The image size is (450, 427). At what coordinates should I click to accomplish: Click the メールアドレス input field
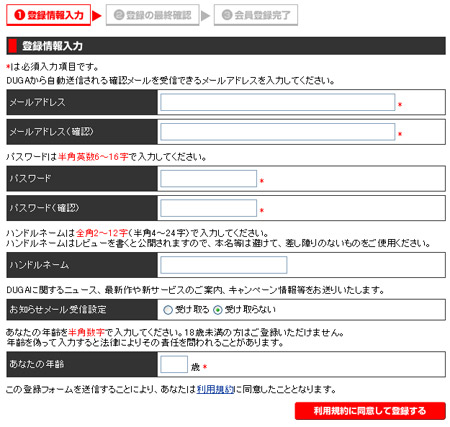pyautogui.click(x=277, y=102)
